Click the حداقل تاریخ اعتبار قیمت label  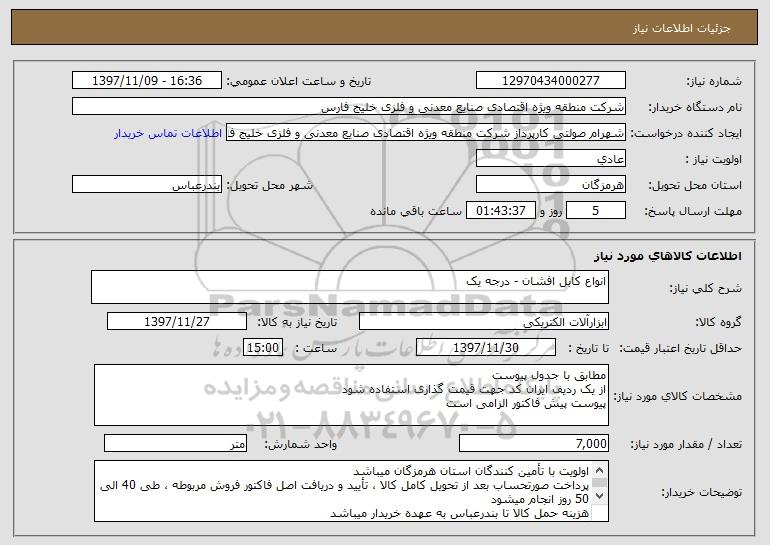click(x=680, y=349)
